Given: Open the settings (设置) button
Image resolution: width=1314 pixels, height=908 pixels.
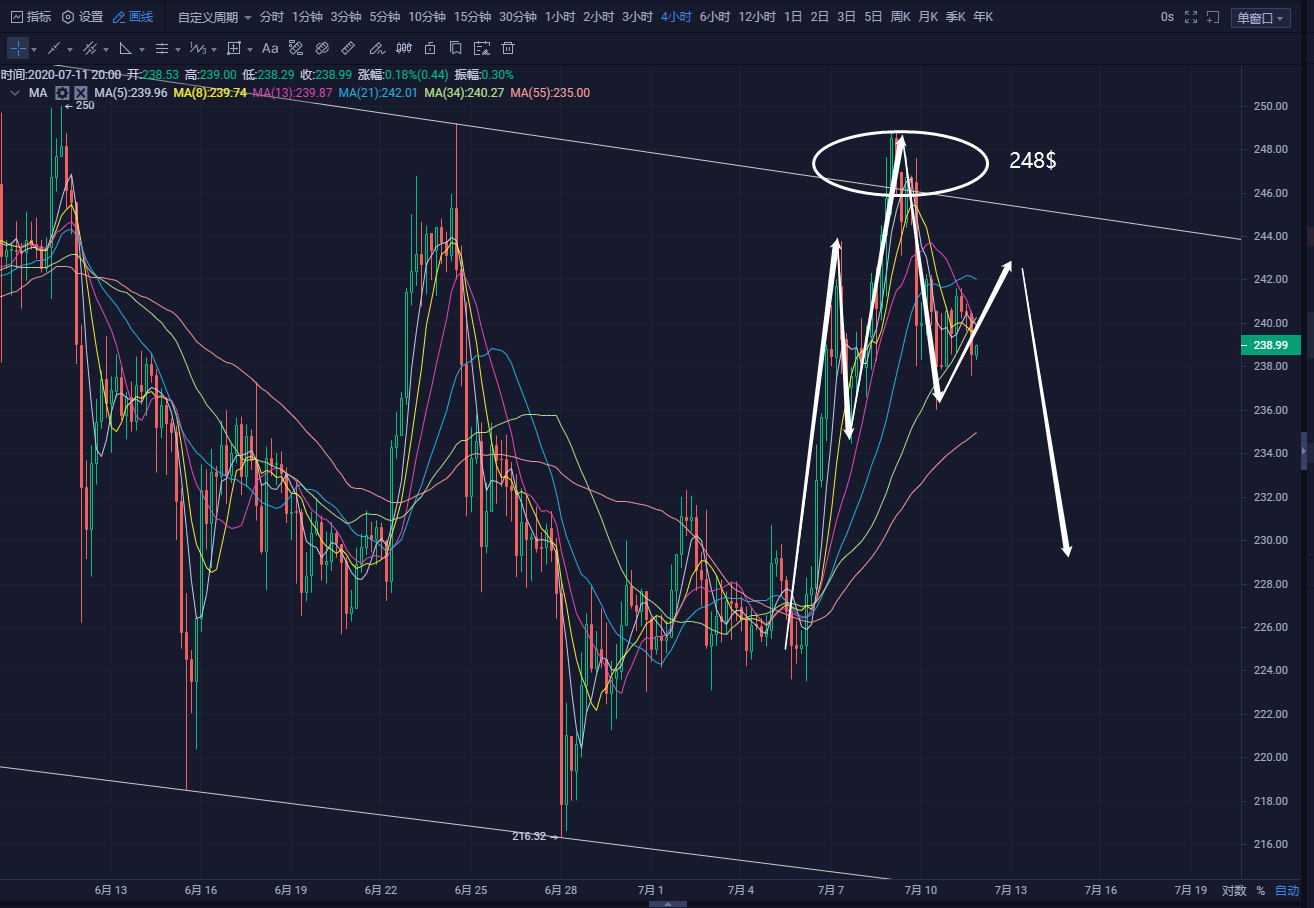Looking at the screenshot, I should (x=82, y=17).
